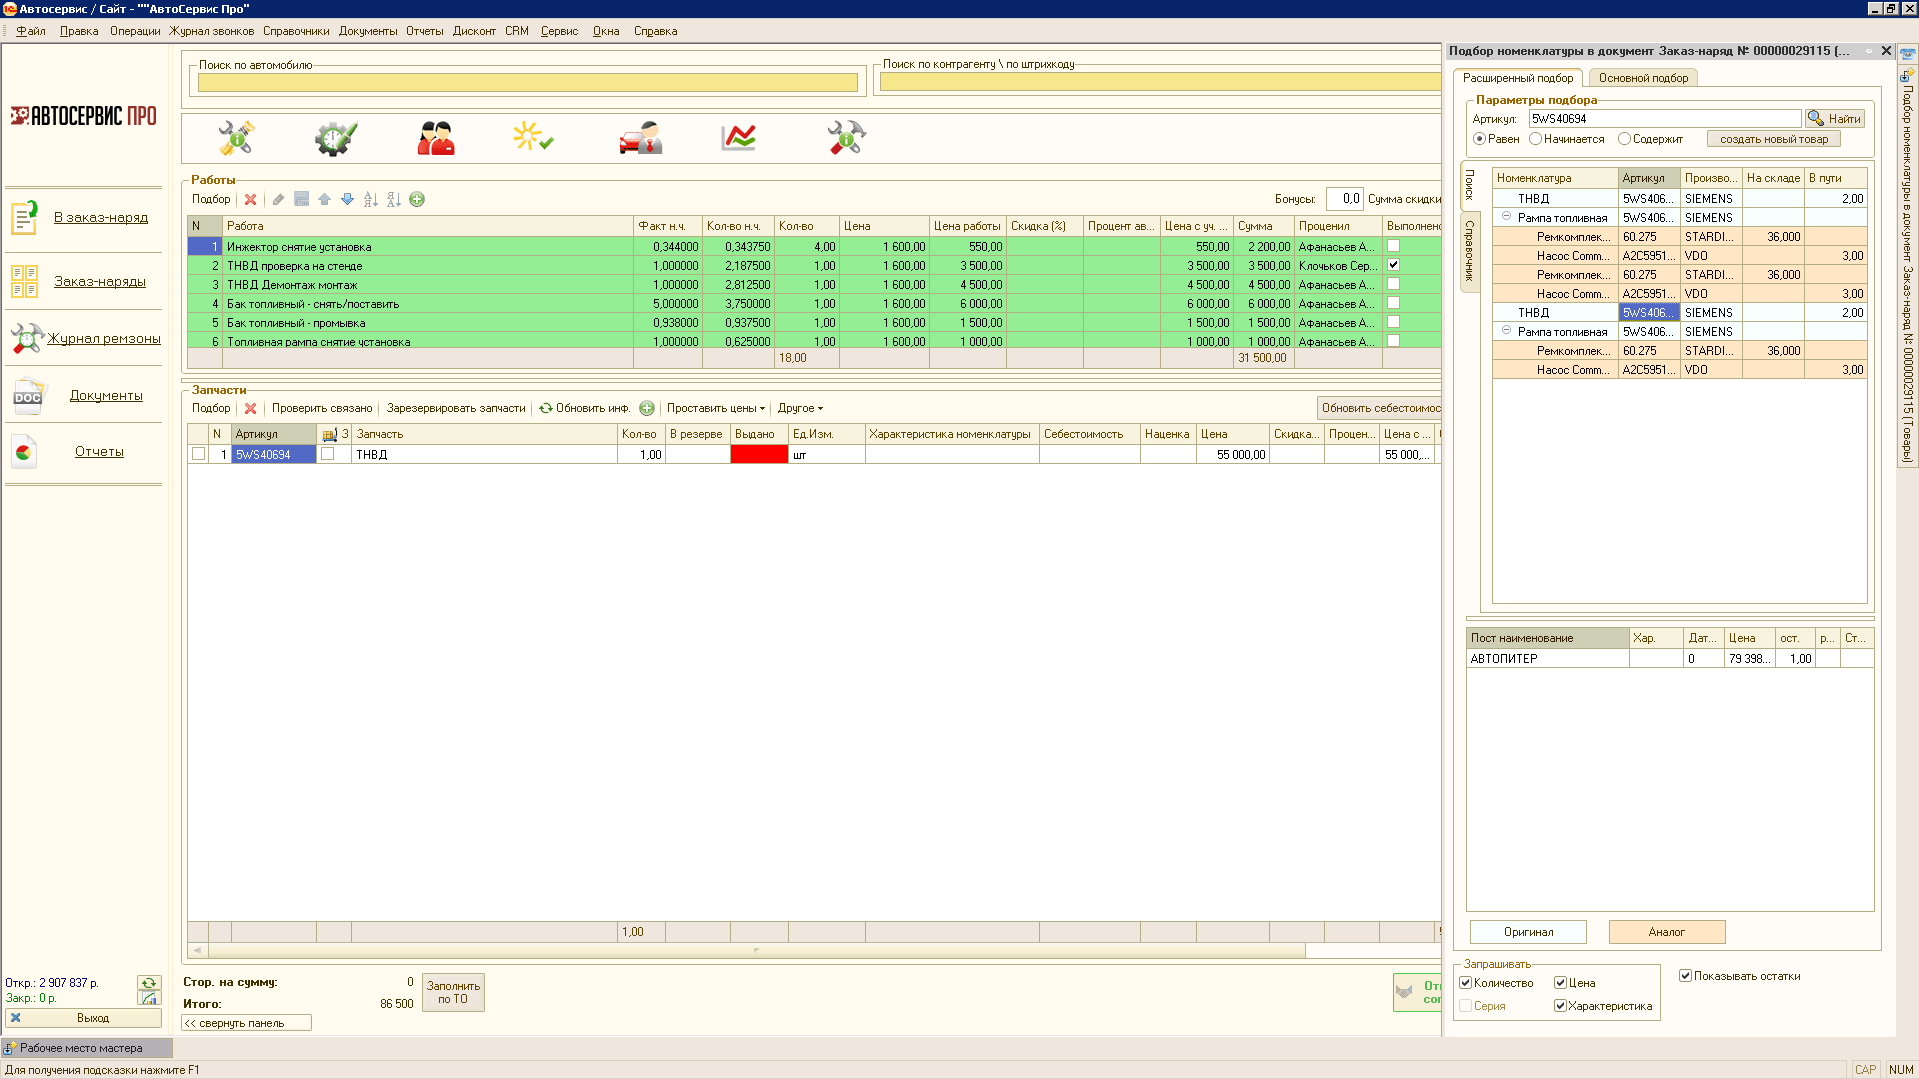Toggle the Характеристика checkbox
The height and width of the screenshot is (1079, 1919).
[x=1560, y=1006]
